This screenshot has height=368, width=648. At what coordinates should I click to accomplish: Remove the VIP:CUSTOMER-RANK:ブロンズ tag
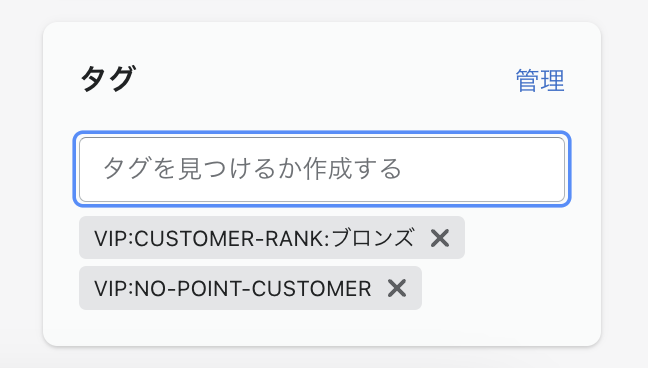coord(440,238)
